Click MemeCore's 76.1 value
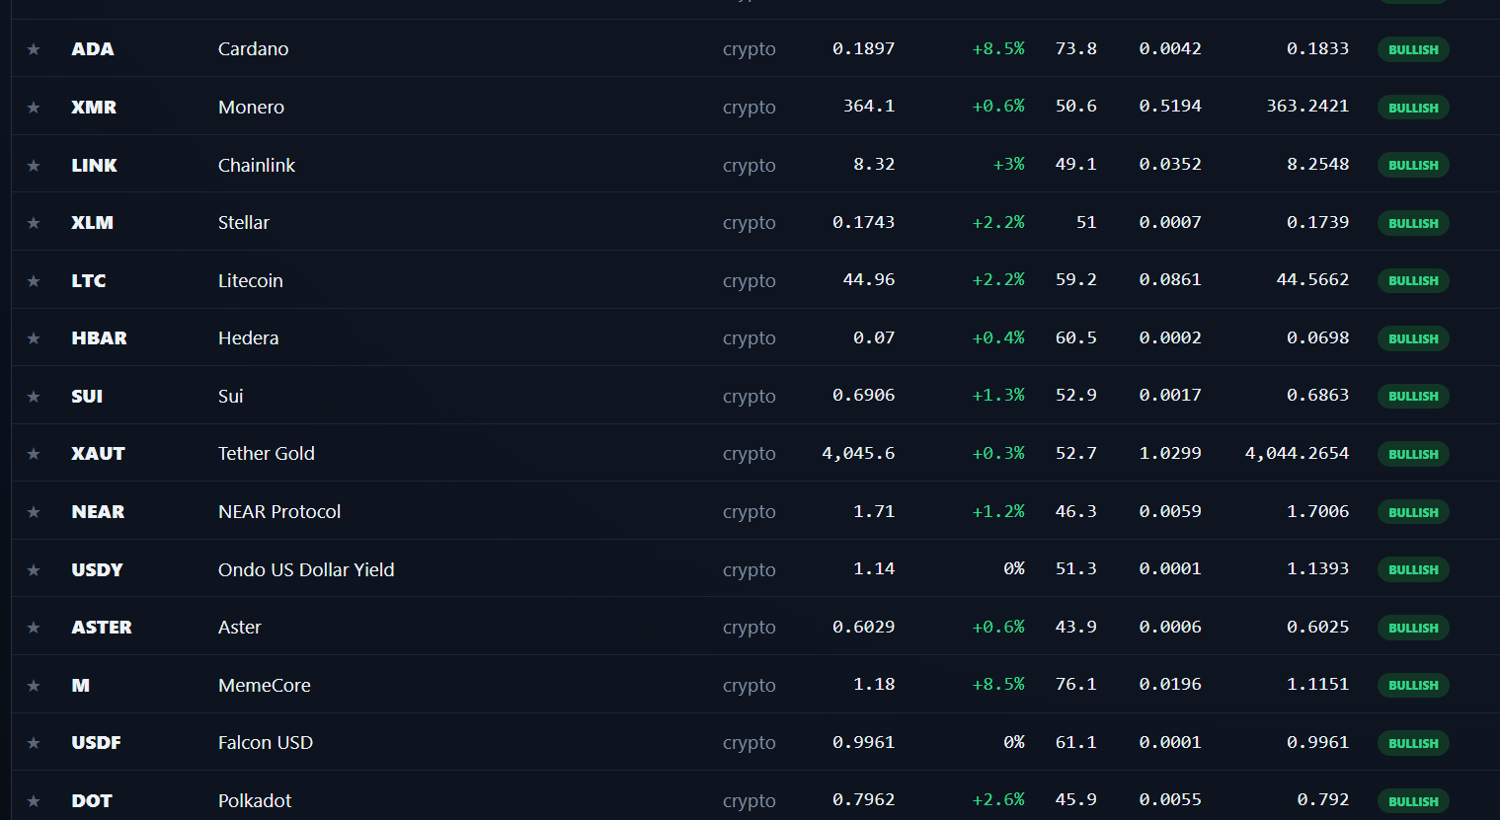1500x820 pixels. point(1076,684)
